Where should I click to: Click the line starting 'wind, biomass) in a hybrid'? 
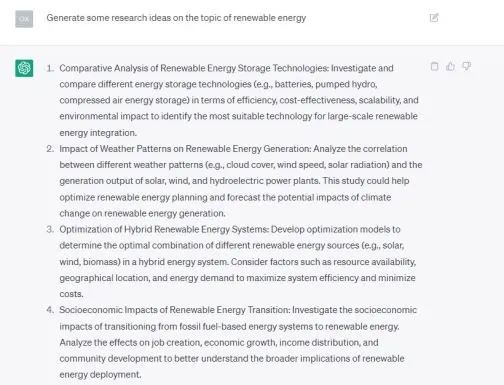tap(238, 262)
